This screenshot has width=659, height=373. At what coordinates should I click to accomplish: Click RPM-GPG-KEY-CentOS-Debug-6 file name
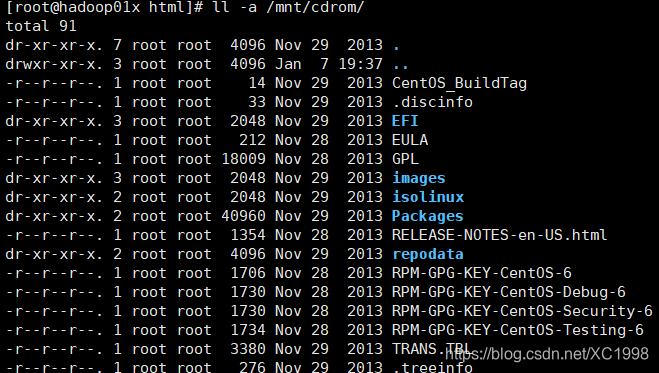tap(509, 292)
